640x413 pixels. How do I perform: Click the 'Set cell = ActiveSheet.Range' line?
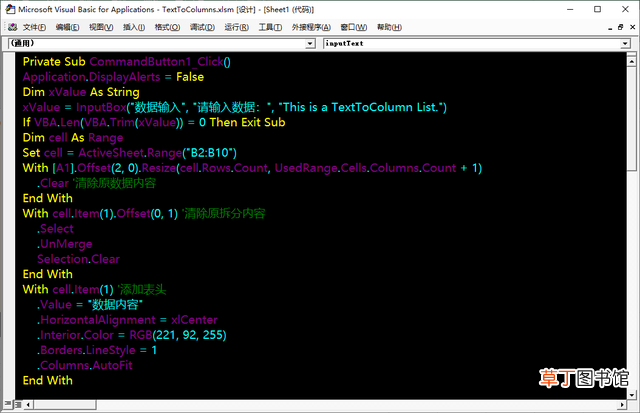click(x=129, y=153)
